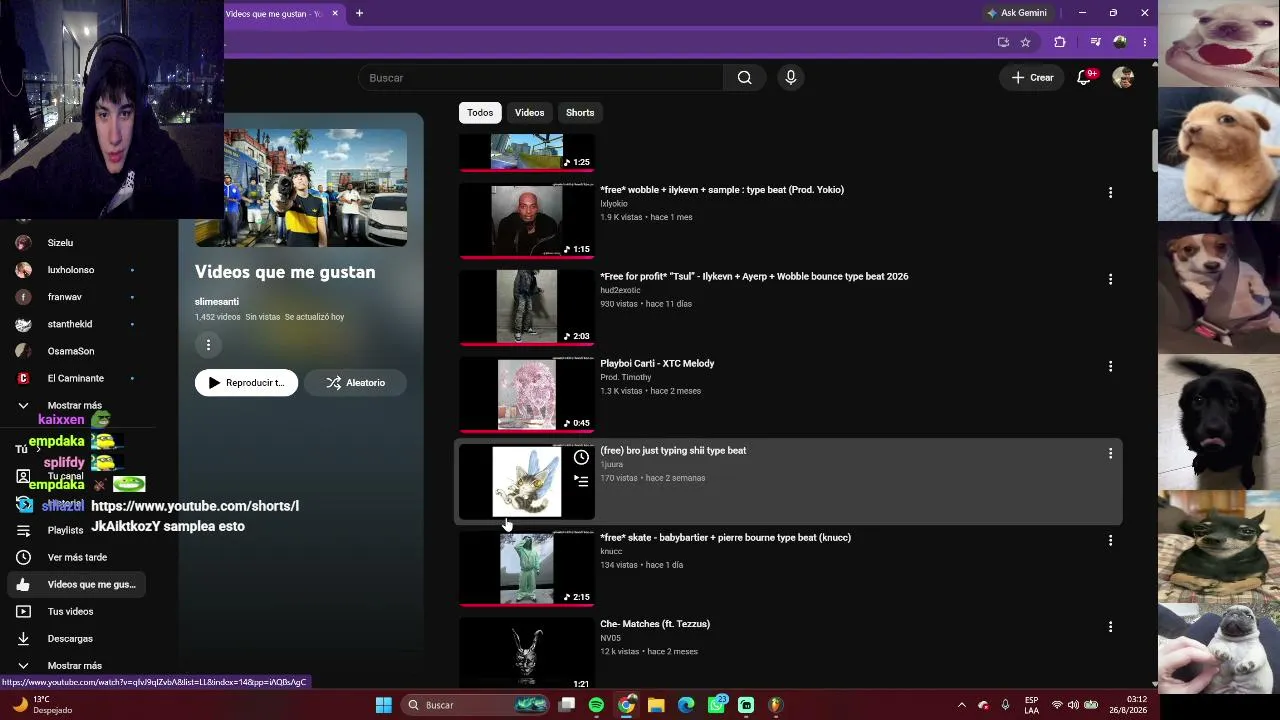Open playlist more-actions three-dot button
This screenshot has height=720, width=1280.
(x=208, y=345)
